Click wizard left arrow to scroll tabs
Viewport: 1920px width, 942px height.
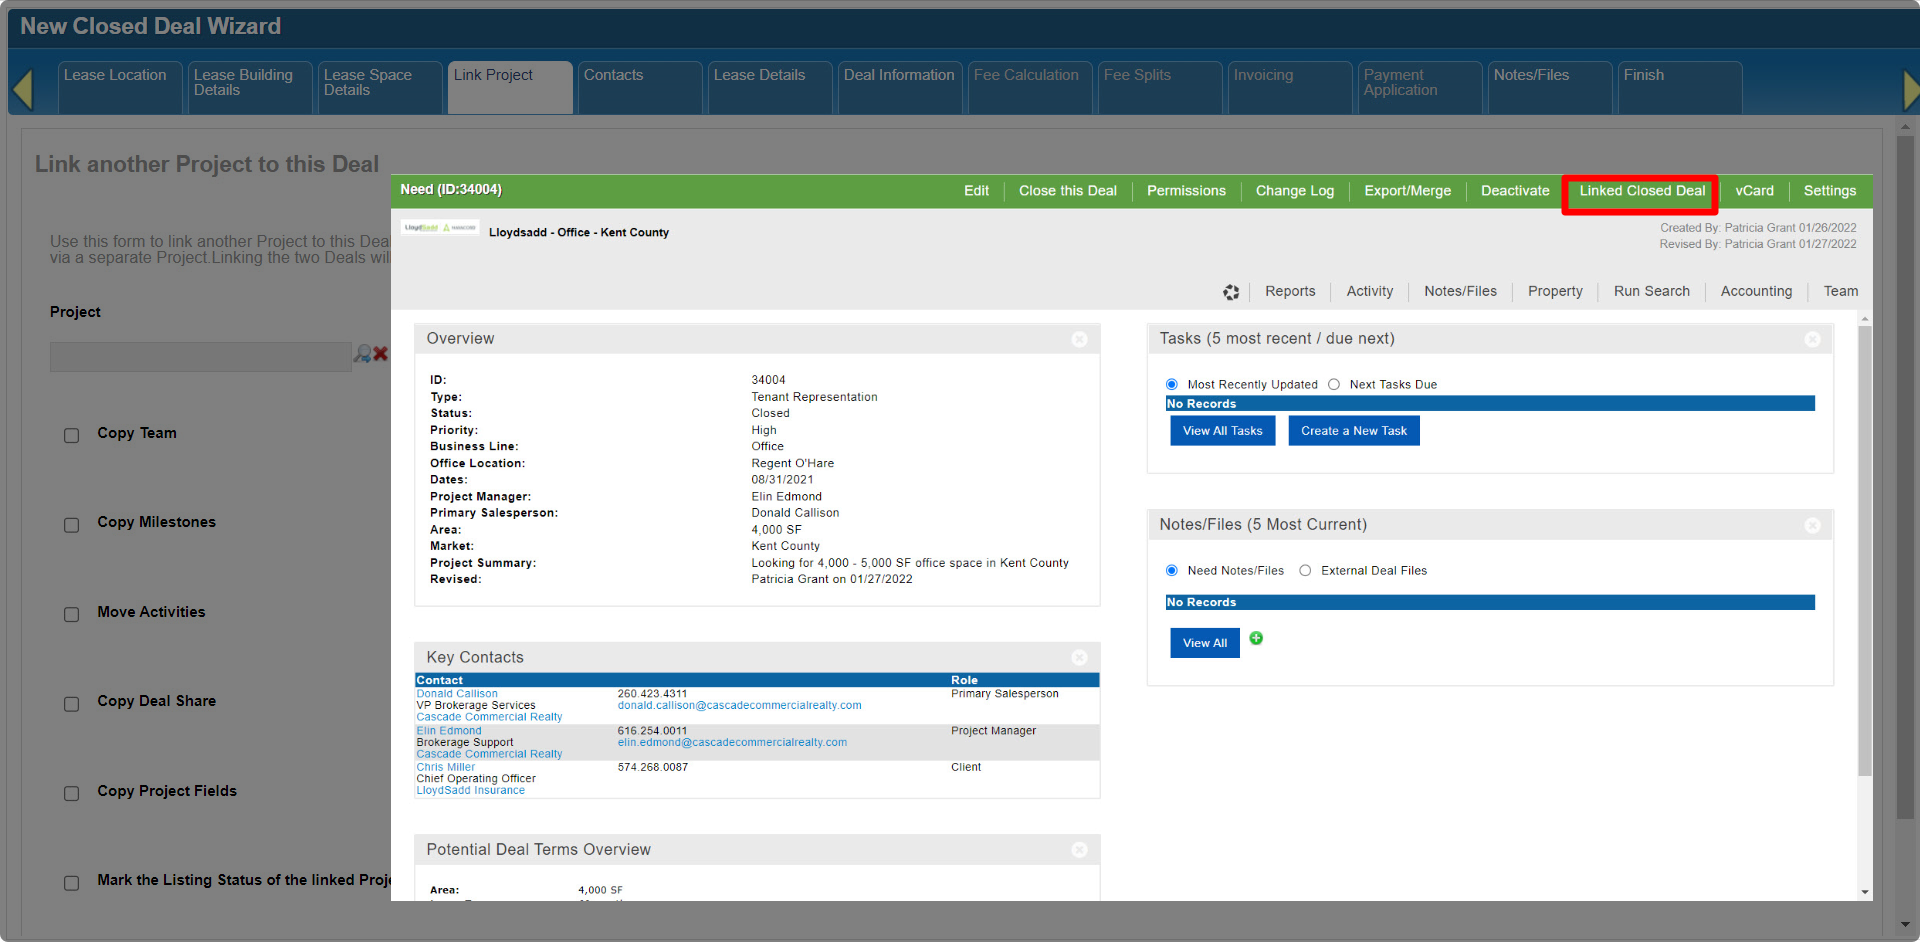pyautogui.click(x=23, y=90)
